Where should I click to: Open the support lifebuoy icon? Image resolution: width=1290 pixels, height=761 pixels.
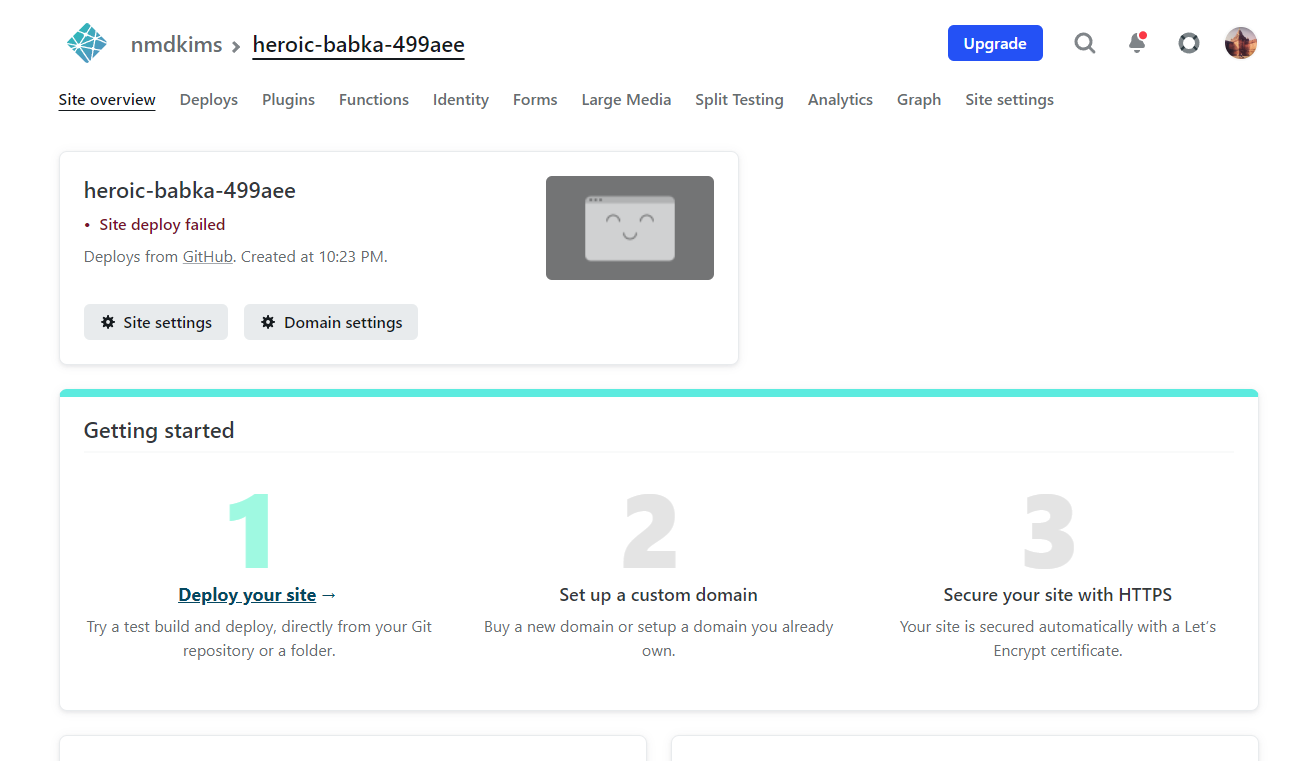coord(1189,43)
